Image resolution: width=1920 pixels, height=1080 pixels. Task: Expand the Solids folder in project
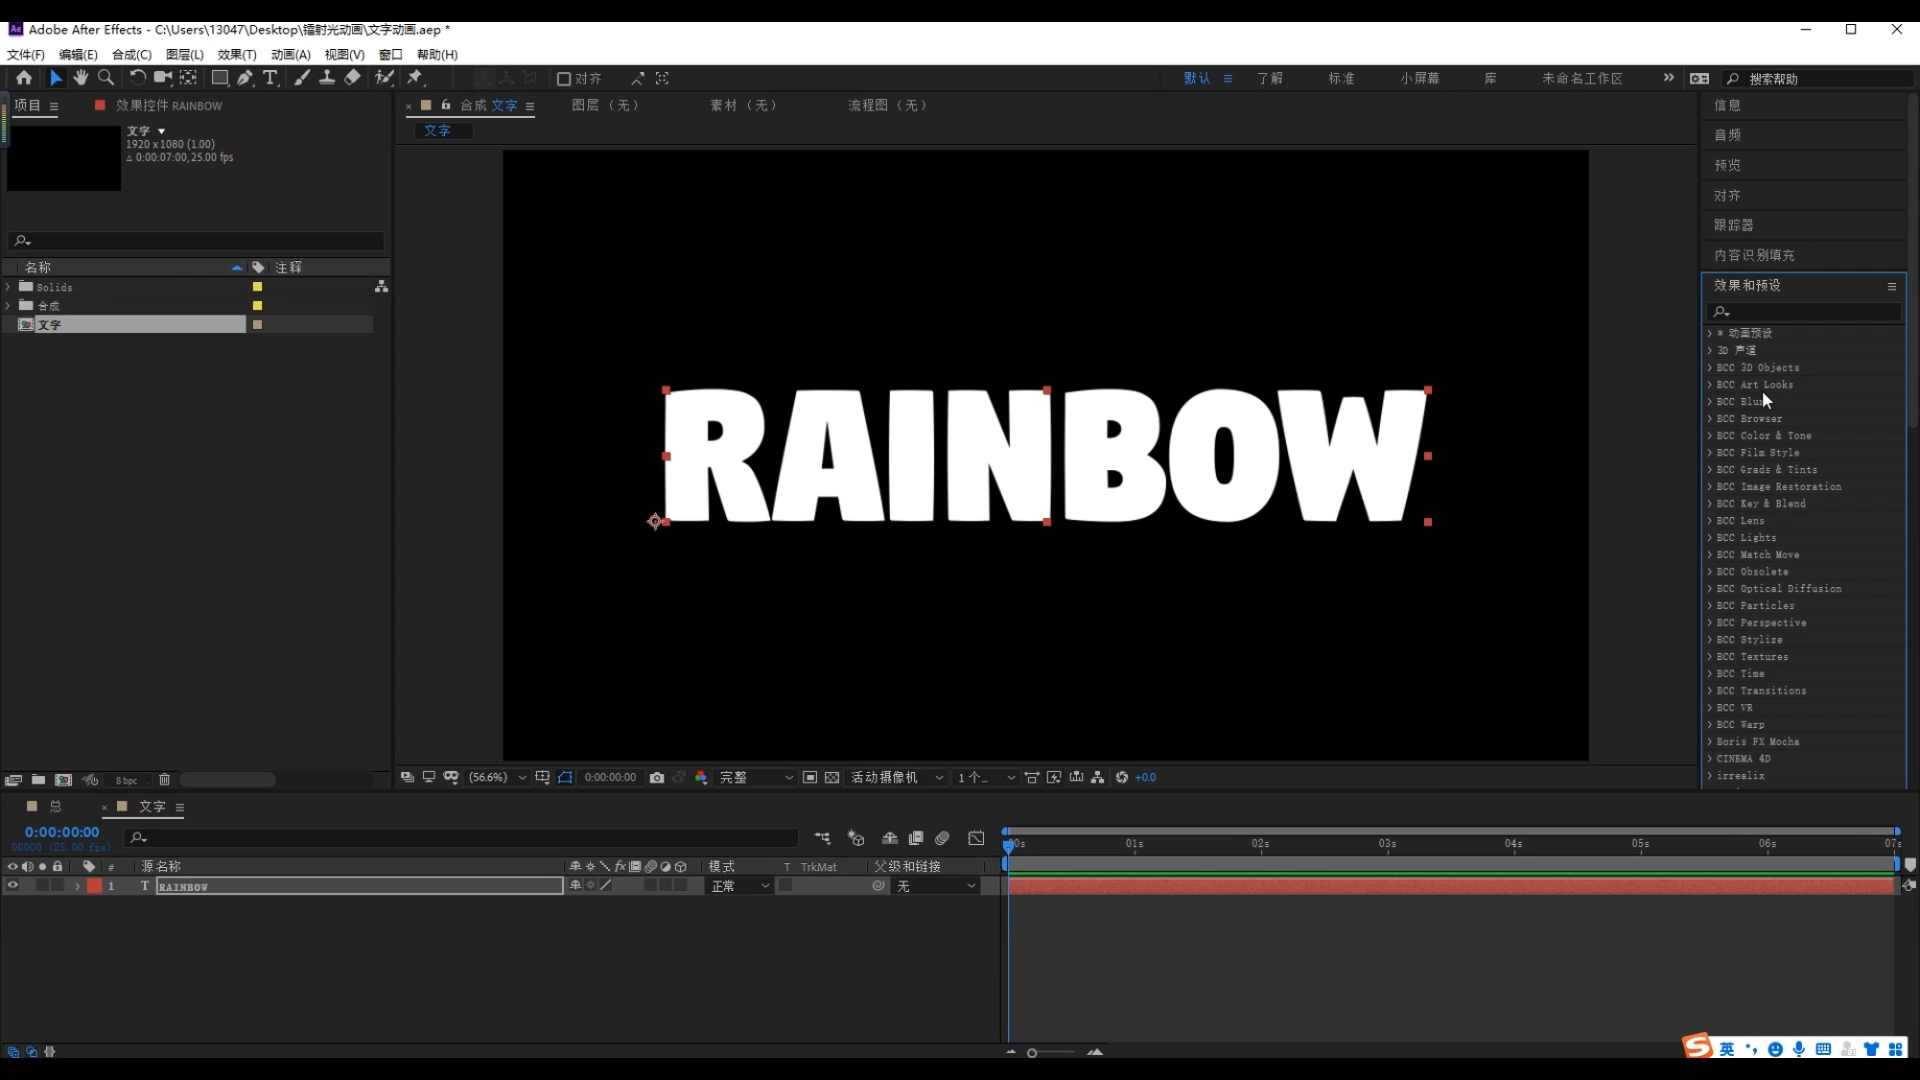tap(9, 287)
